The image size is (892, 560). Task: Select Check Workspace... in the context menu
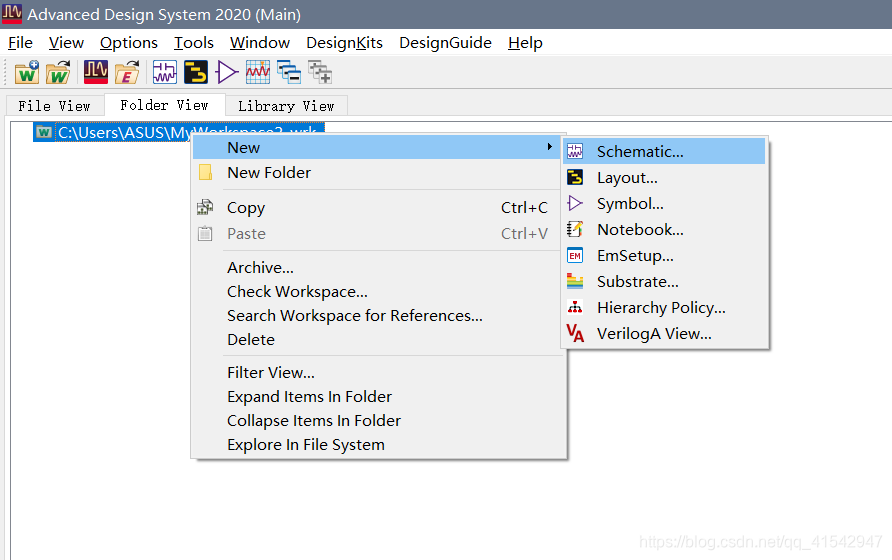[x=378, y=291]
